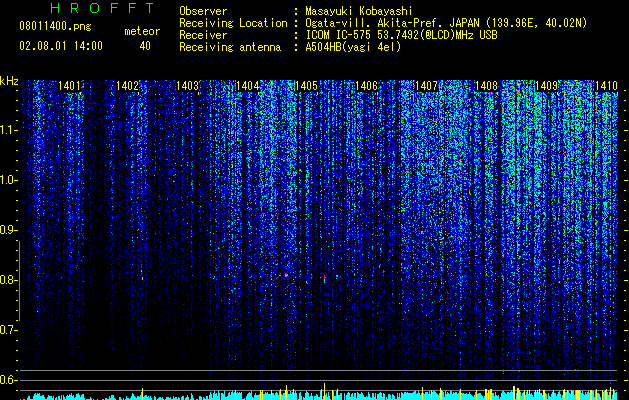The height and width of the screenshot is (400, 629).
Task: Click the 1404 time marker
Action: [x=248, y=86]
